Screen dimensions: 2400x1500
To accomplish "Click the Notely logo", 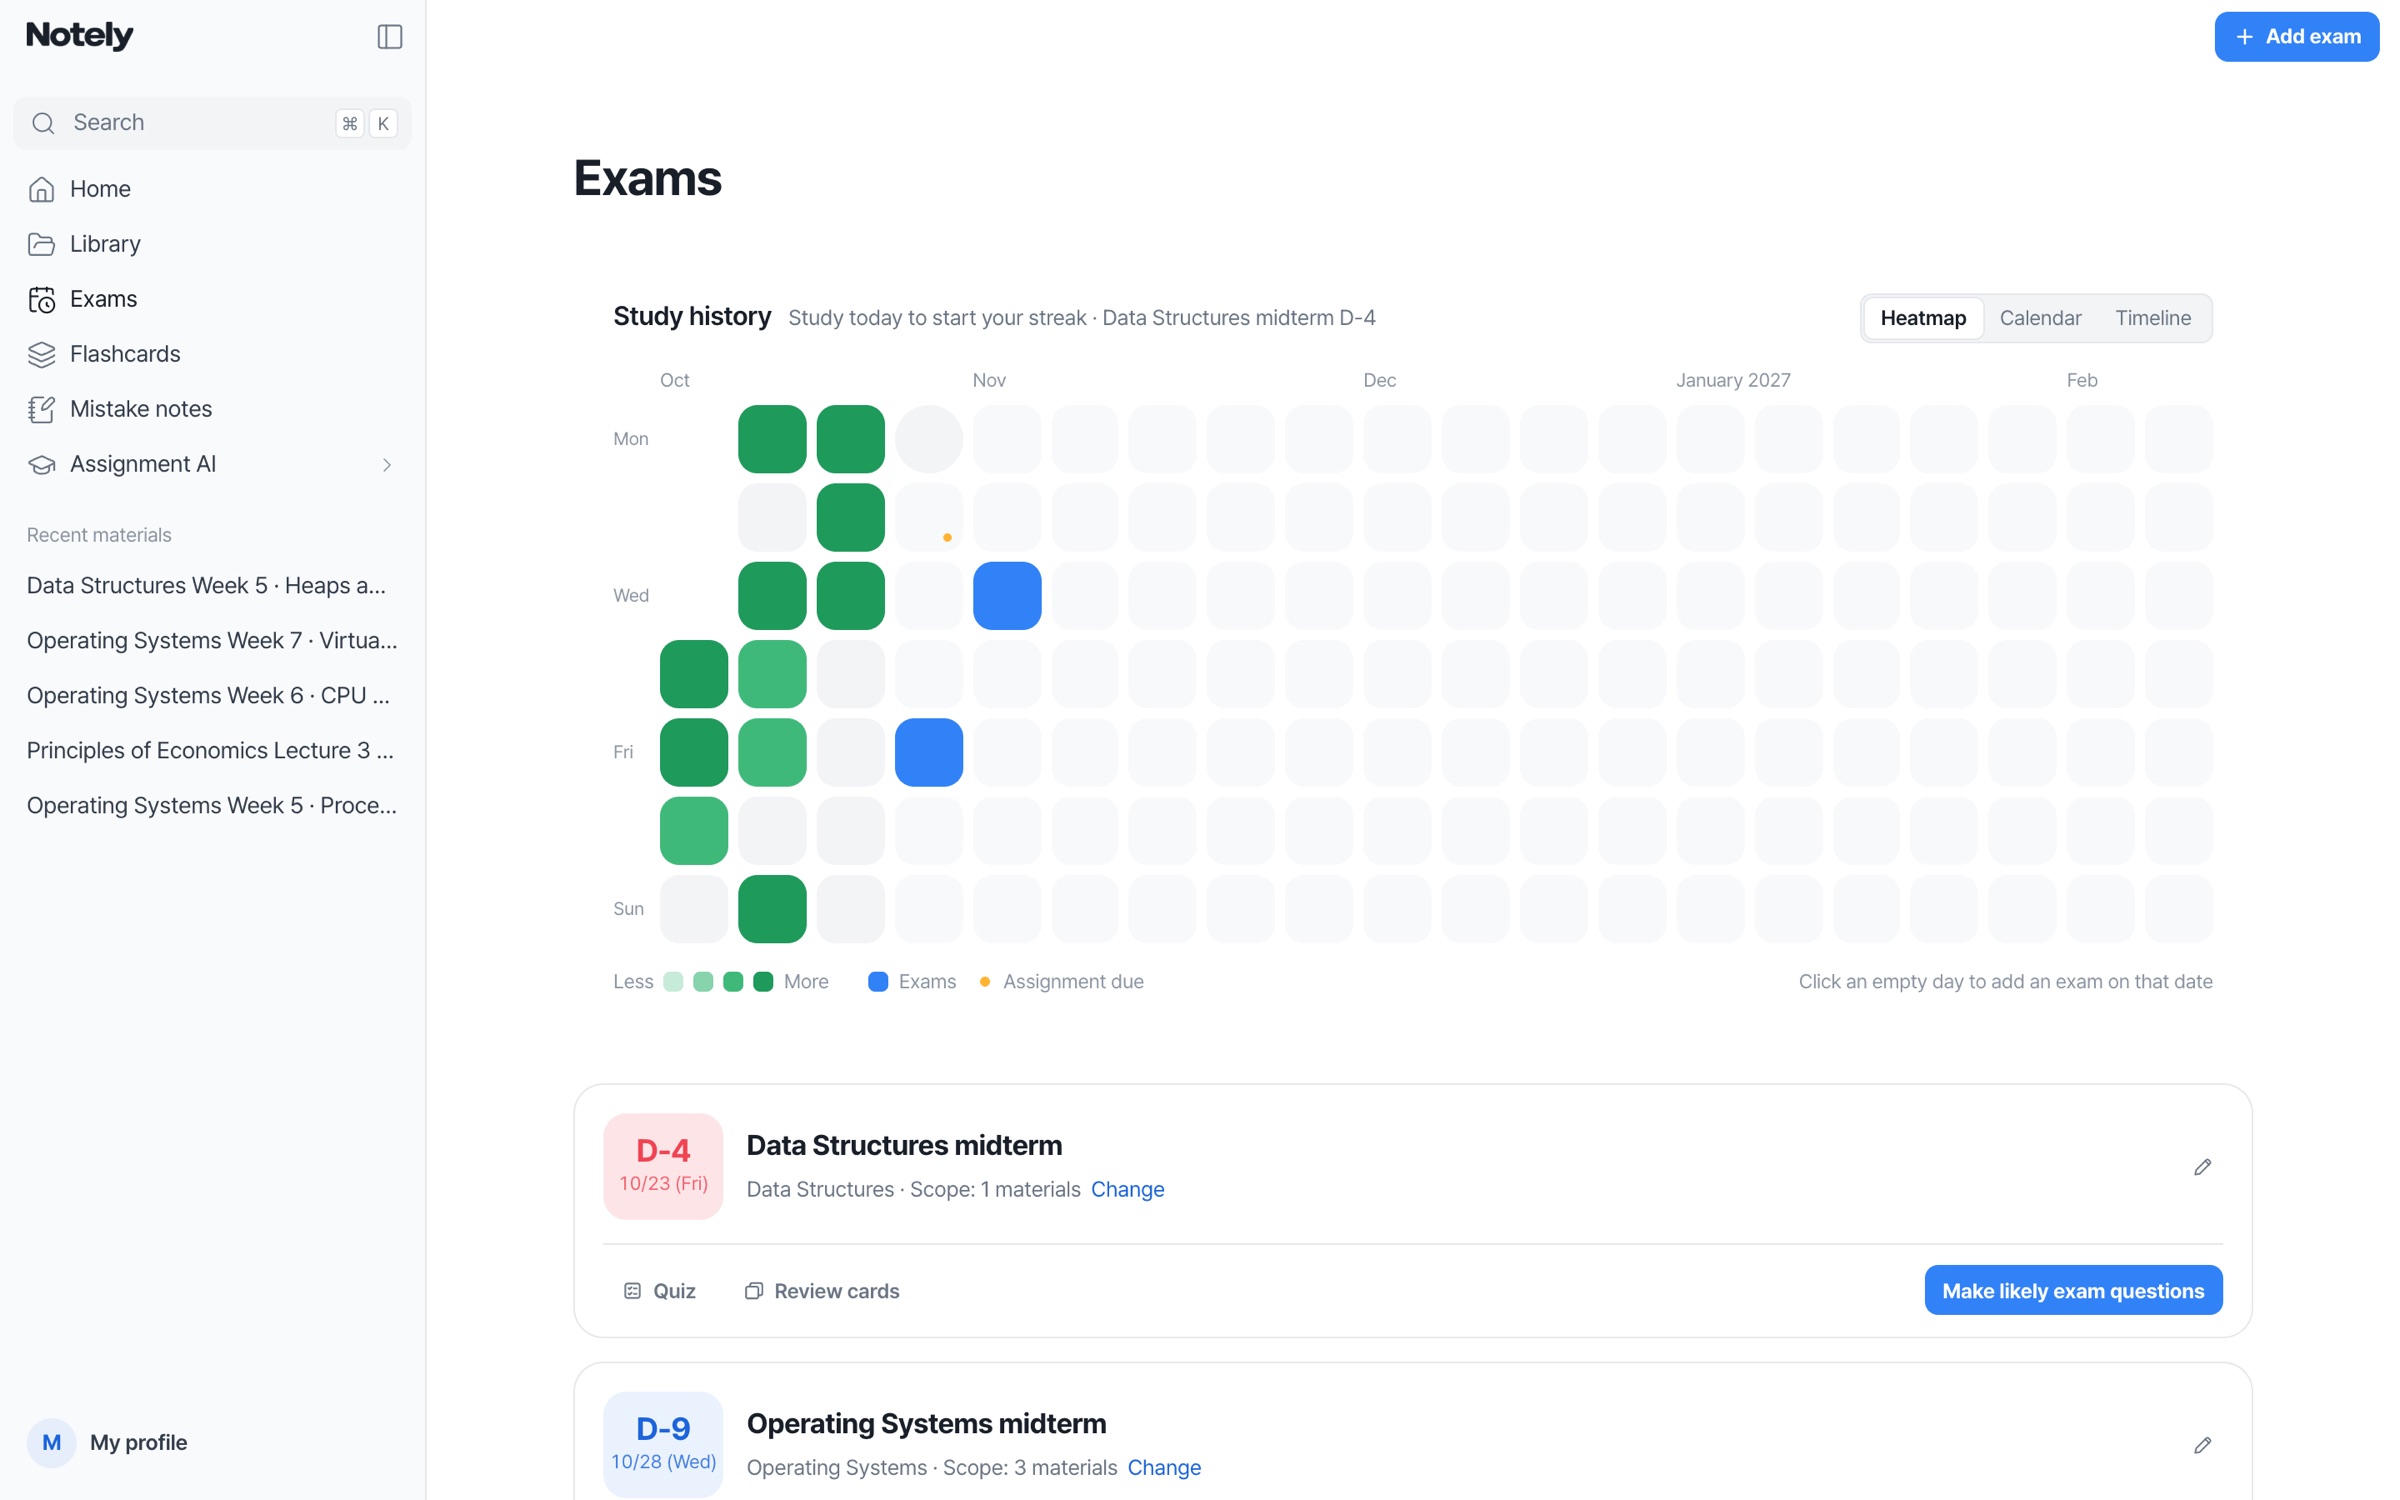I will pyautogui.click(x=80, y=36).
